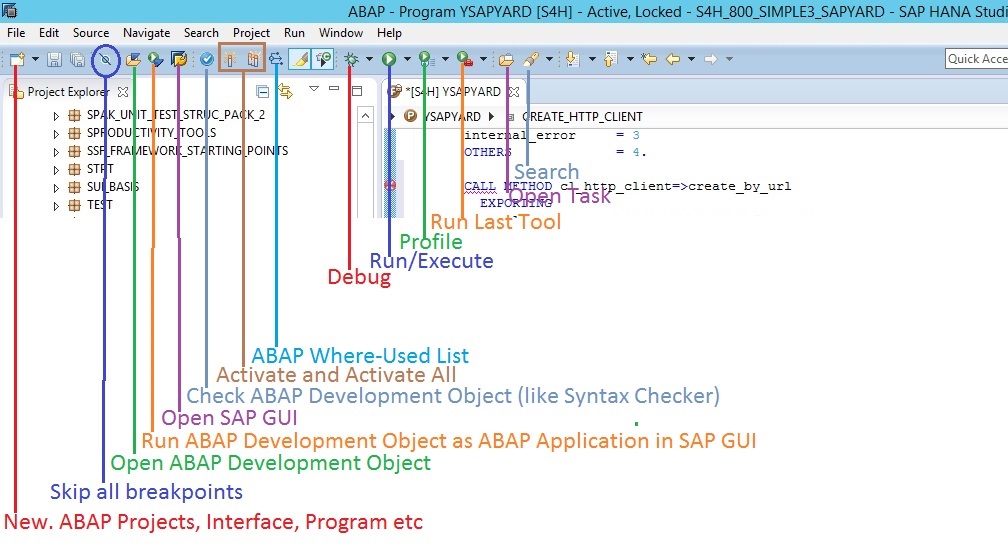Open dropdown arrow next to New icon
1008x549 pixels.
35,59
